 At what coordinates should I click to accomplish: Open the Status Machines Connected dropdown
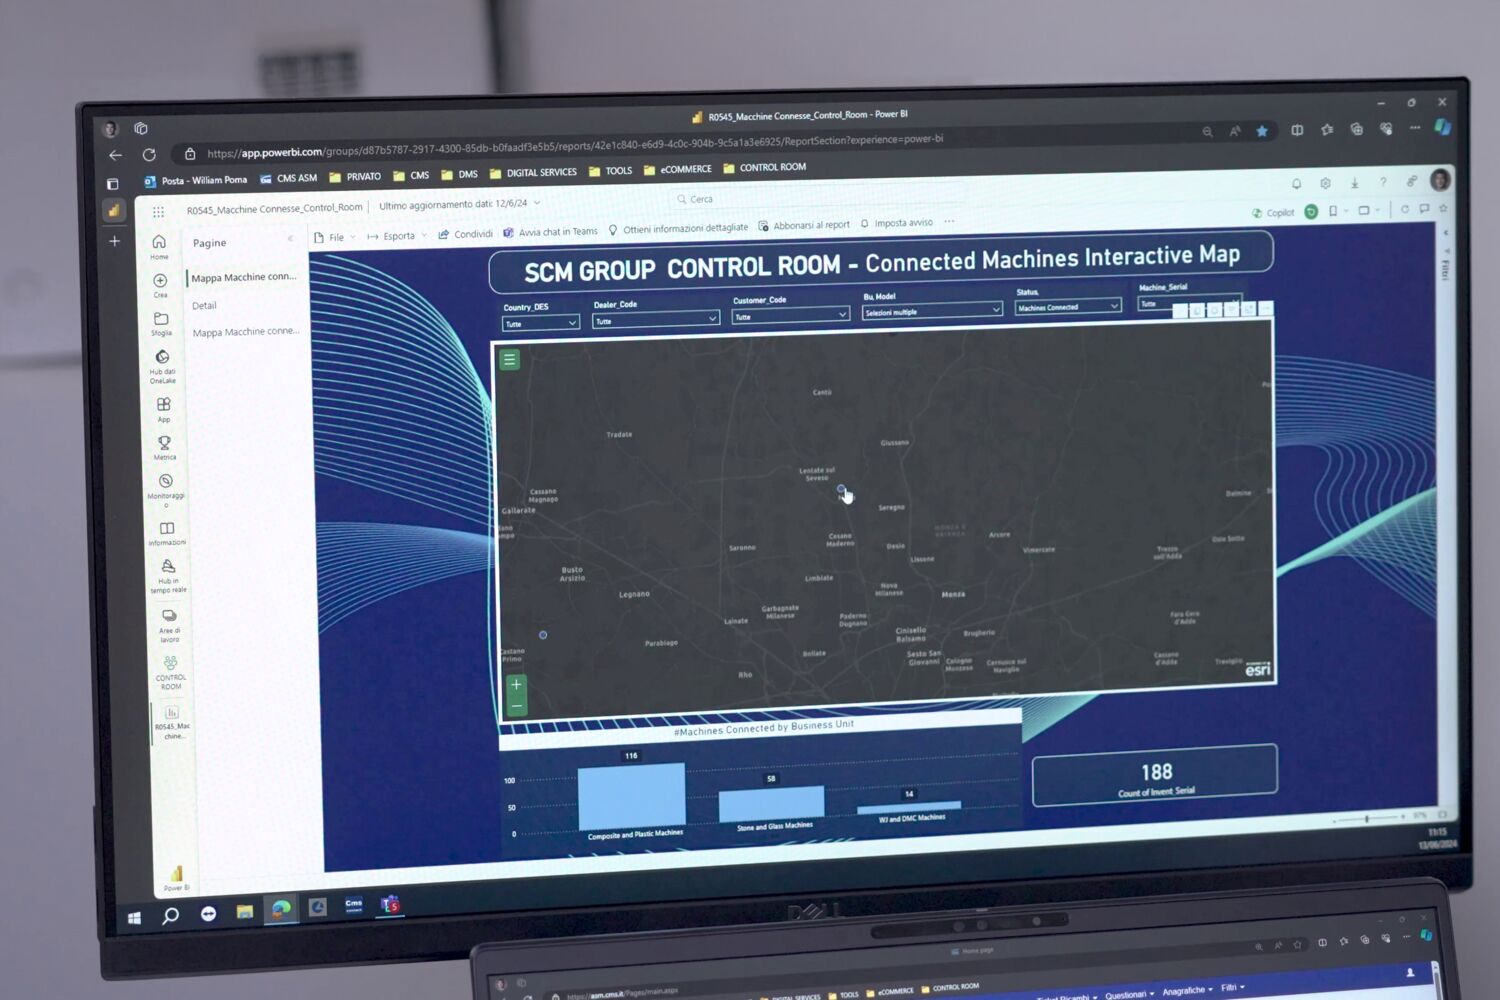1068,307
